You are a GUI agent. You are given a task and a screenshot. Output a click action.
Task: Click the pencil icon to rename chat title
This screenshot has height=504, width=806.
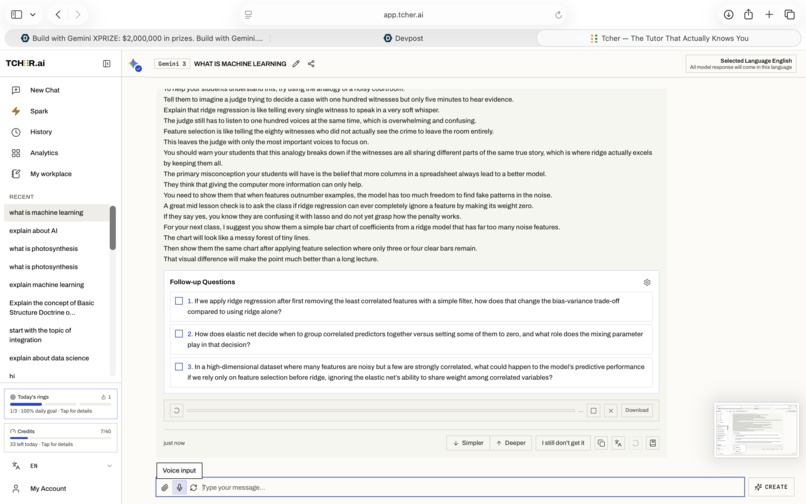coord(296,64)
